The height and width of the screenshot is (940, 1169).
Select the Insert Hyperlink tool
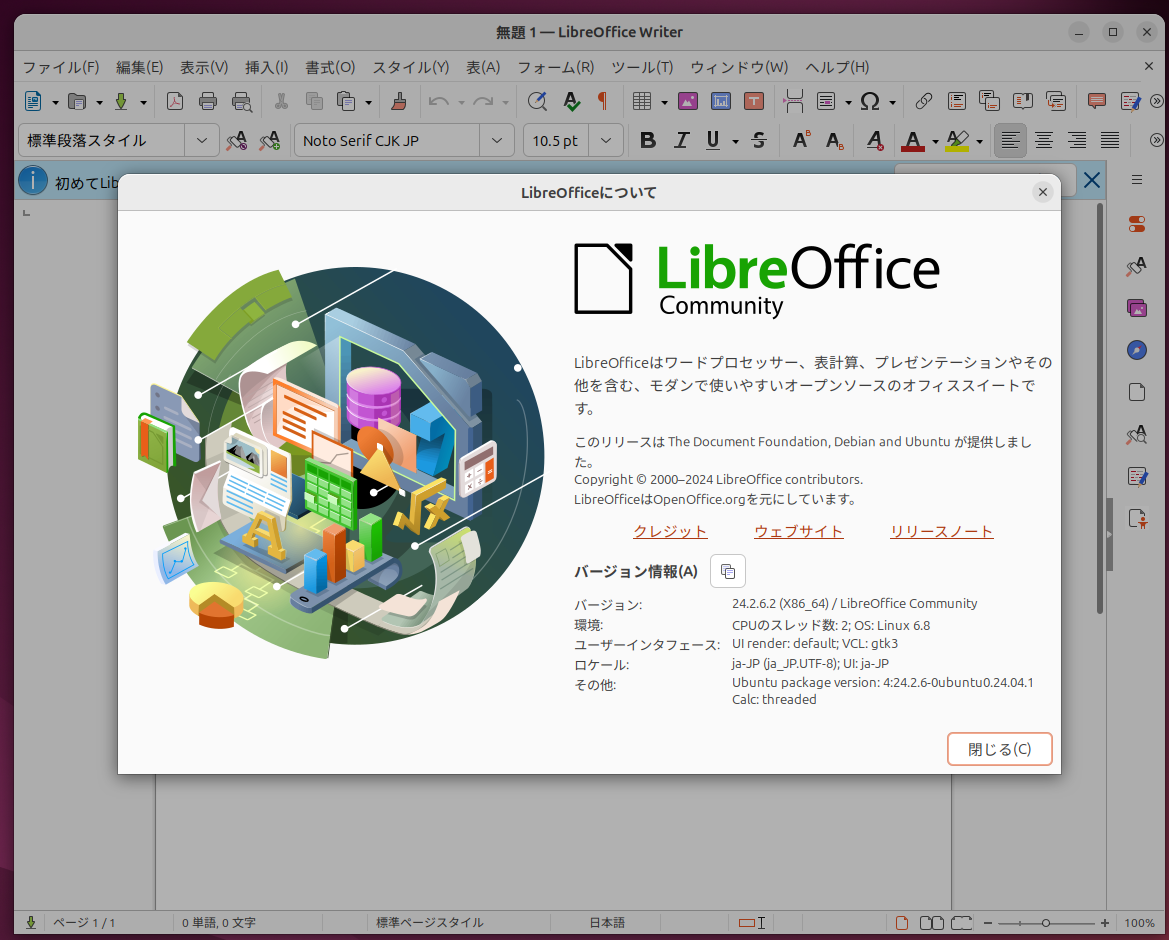coord(923,101)
